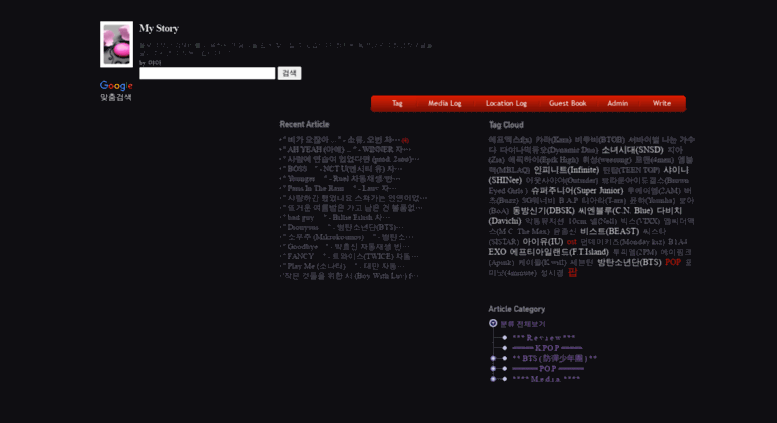Open the Mikrokosmos recent article

pos(348,237)
